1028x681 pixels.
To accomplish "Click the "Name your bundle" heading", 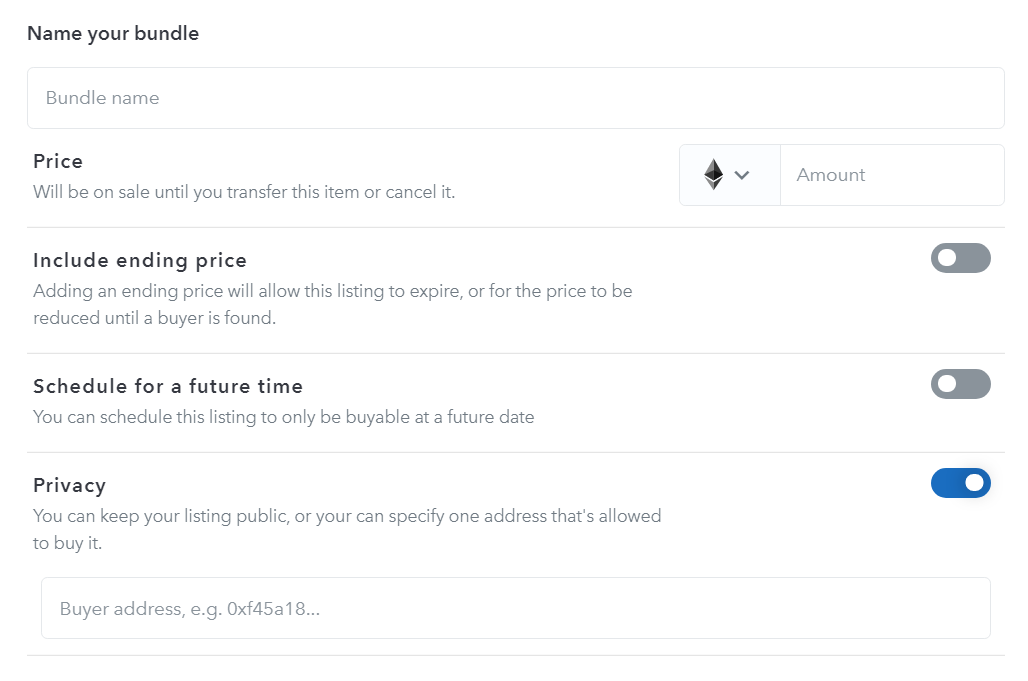I will tap(113, 33).
